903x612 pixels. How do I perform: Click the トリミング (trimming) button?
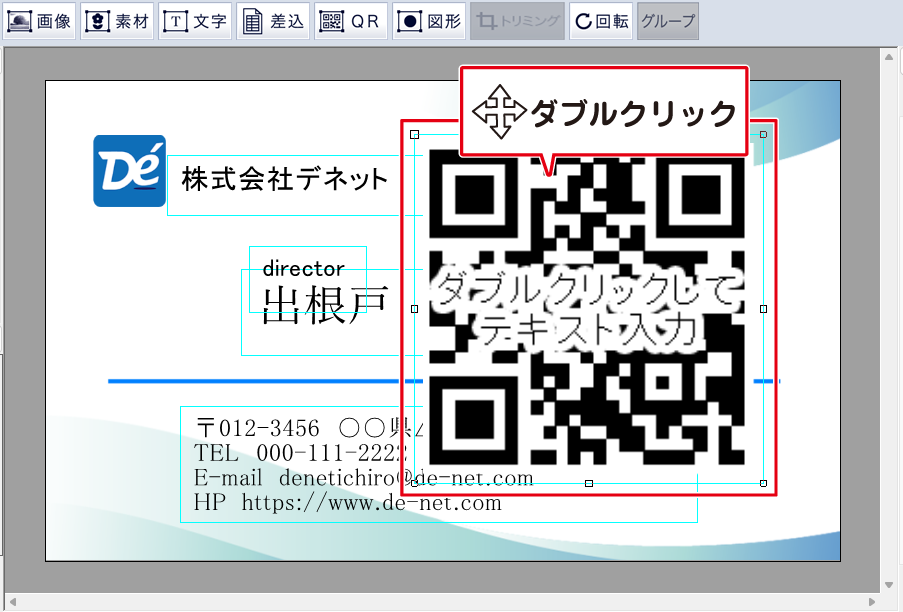(517, 21)
